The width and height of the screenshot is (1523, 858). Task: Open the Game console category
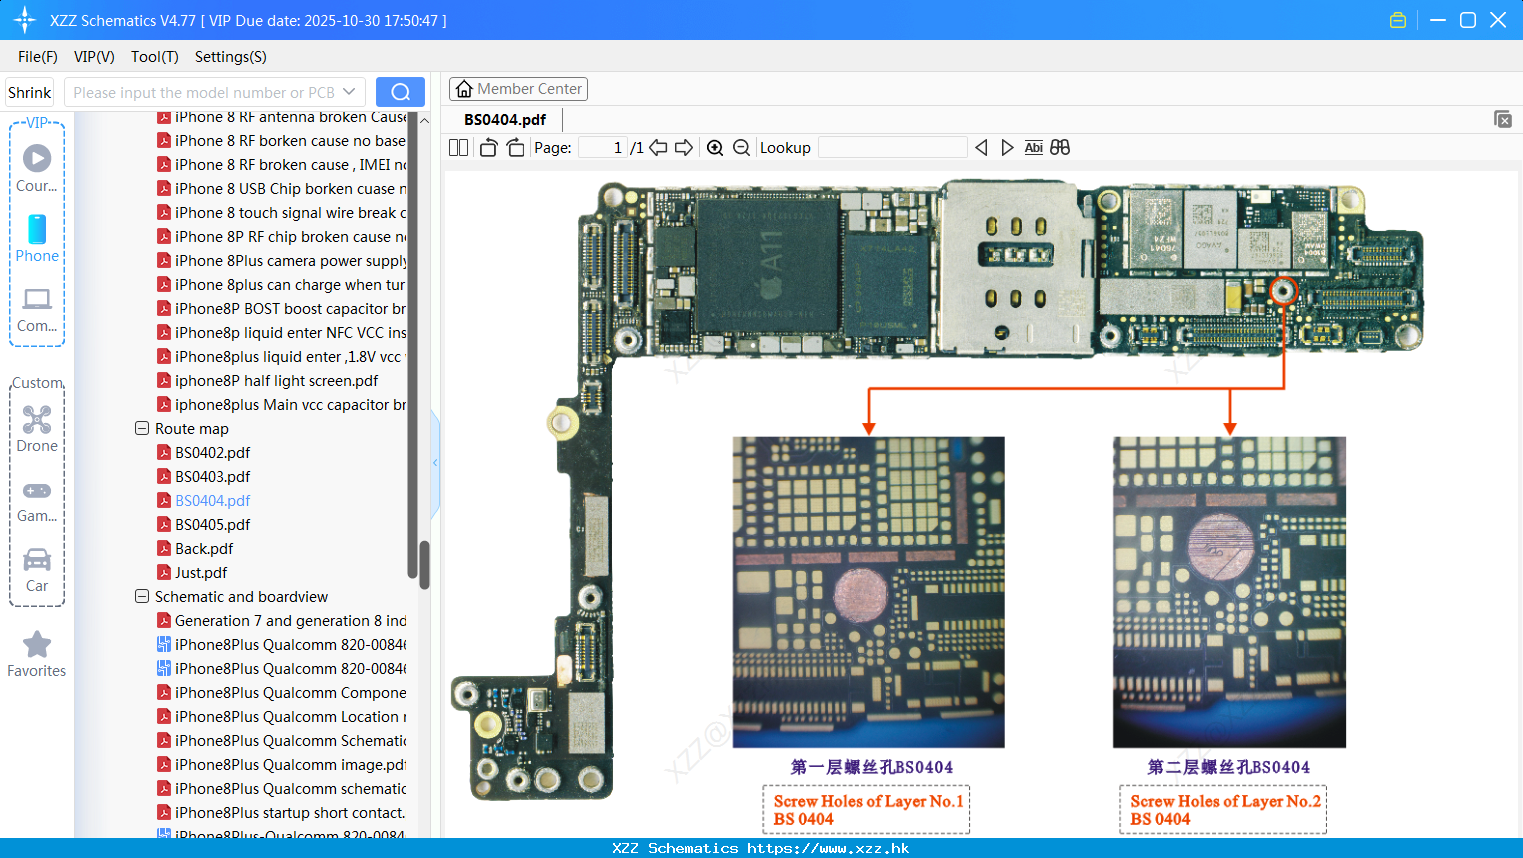pos(37,501)
